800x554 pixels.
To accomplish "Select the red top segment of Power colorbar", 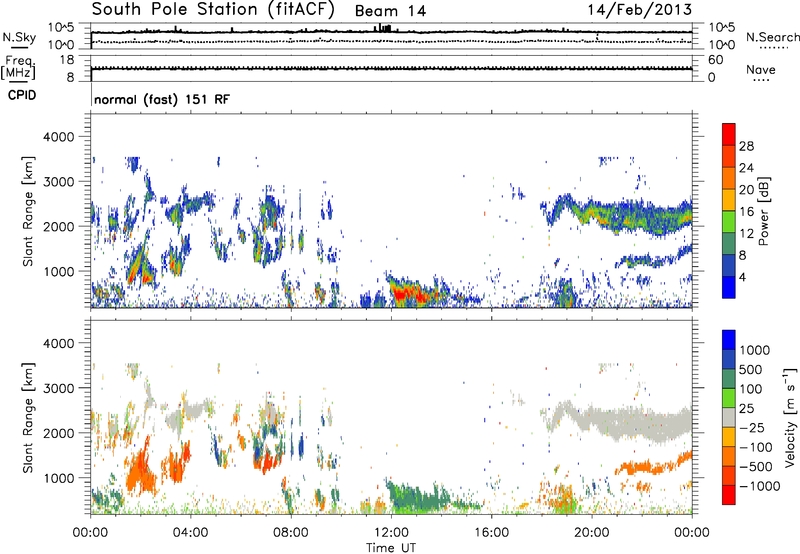I will [729, 134].
